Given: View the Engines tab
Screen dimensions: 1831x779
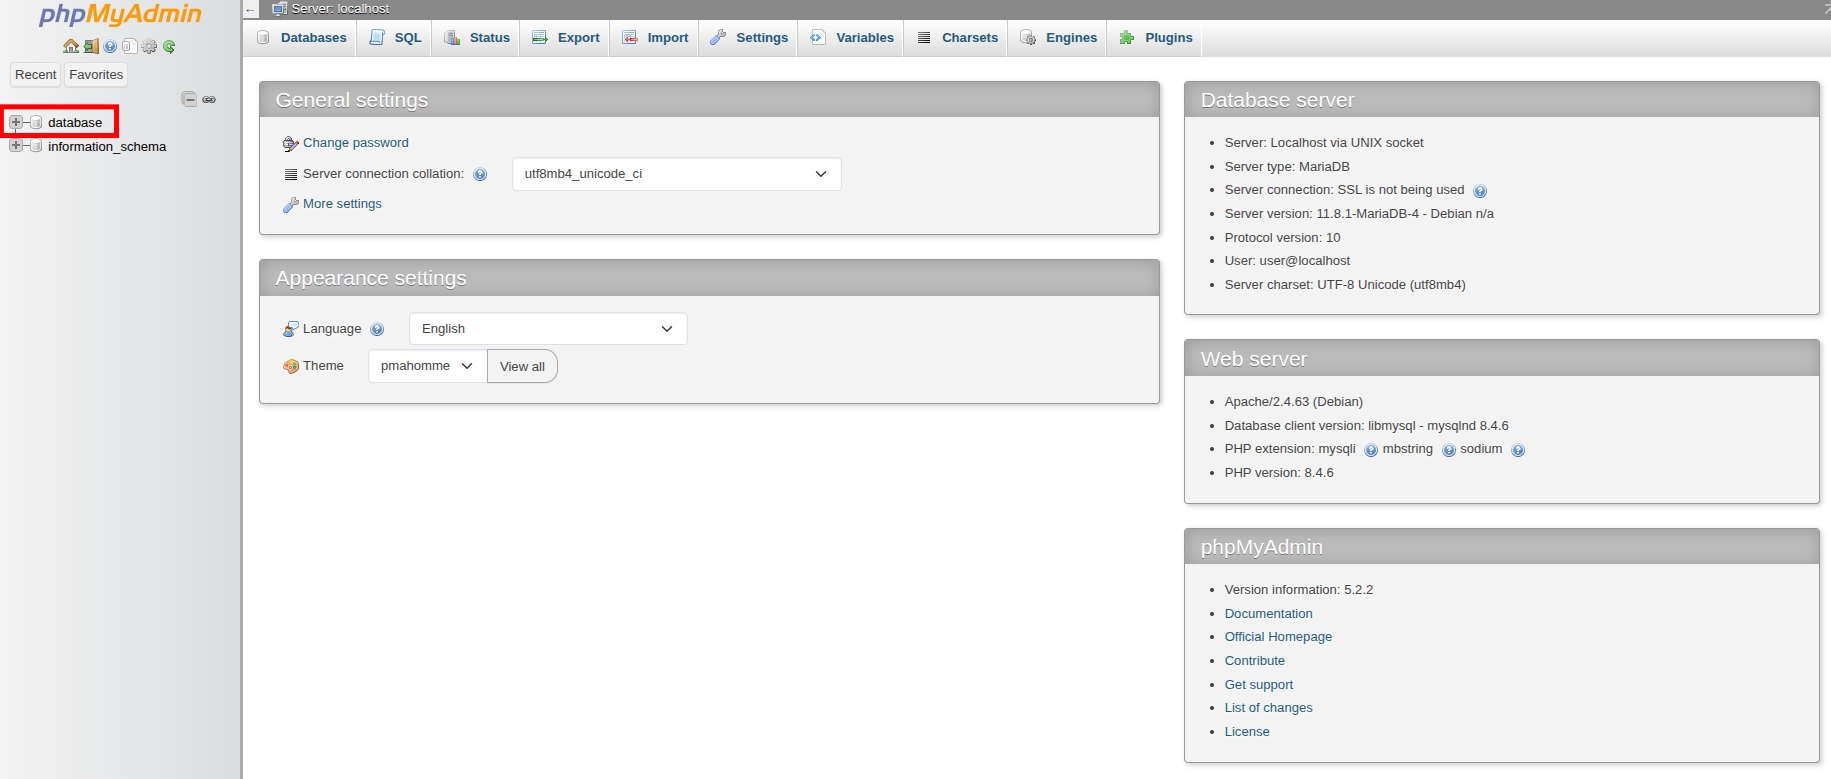Looking at the screenshot, I should click(x=1058, y=38).
